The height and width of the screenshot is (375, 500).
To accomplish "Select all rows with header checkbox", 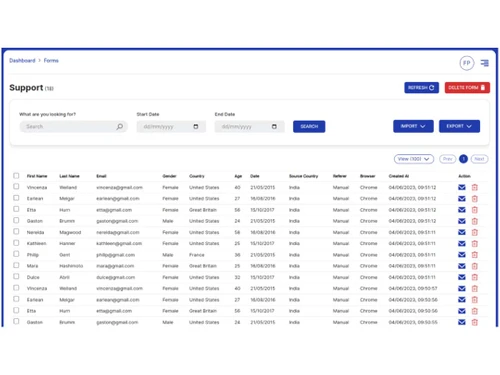I will (x=16, y=176).
